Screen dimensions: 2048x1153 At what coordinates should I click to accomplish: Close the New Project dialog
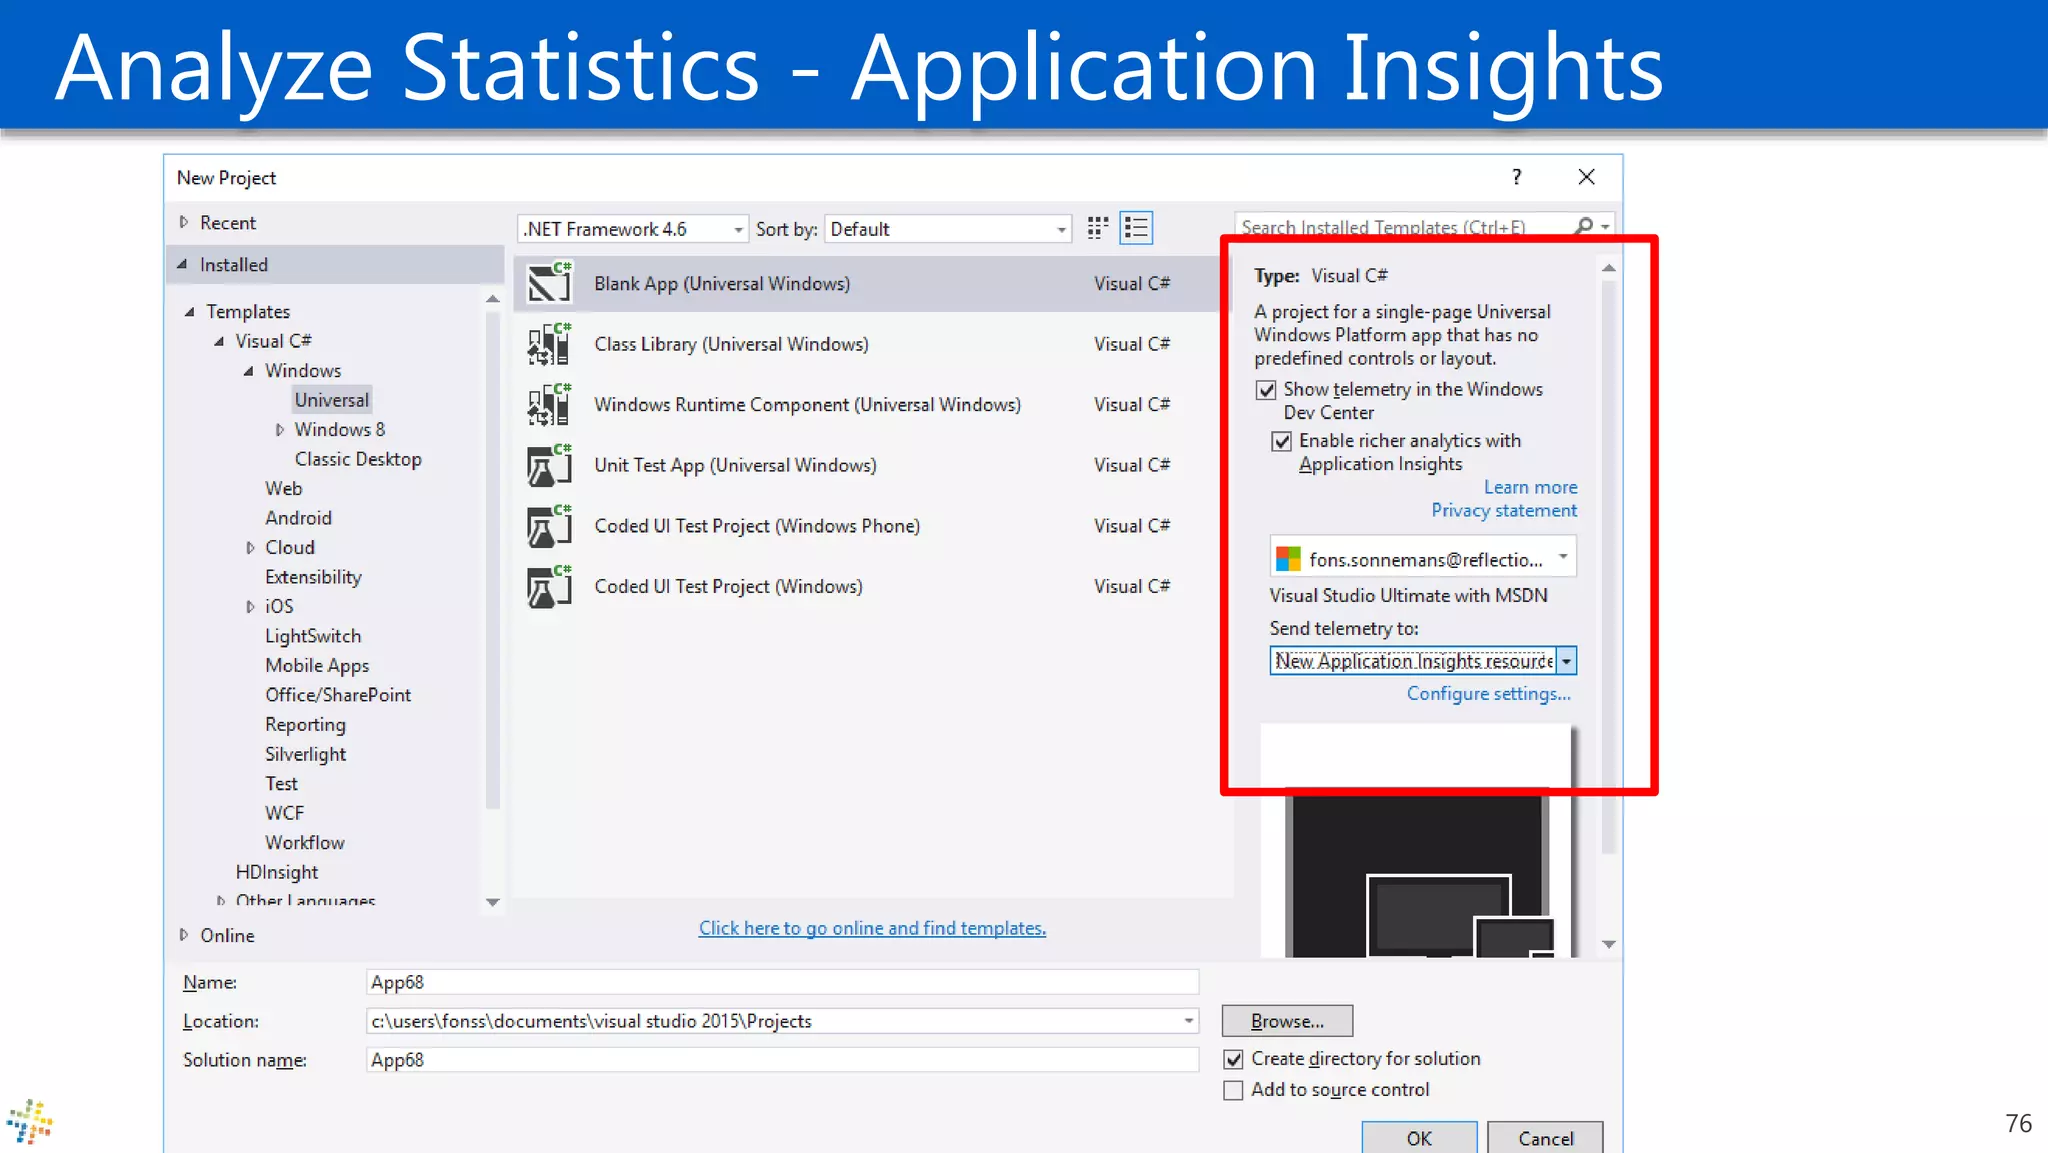1586,177
